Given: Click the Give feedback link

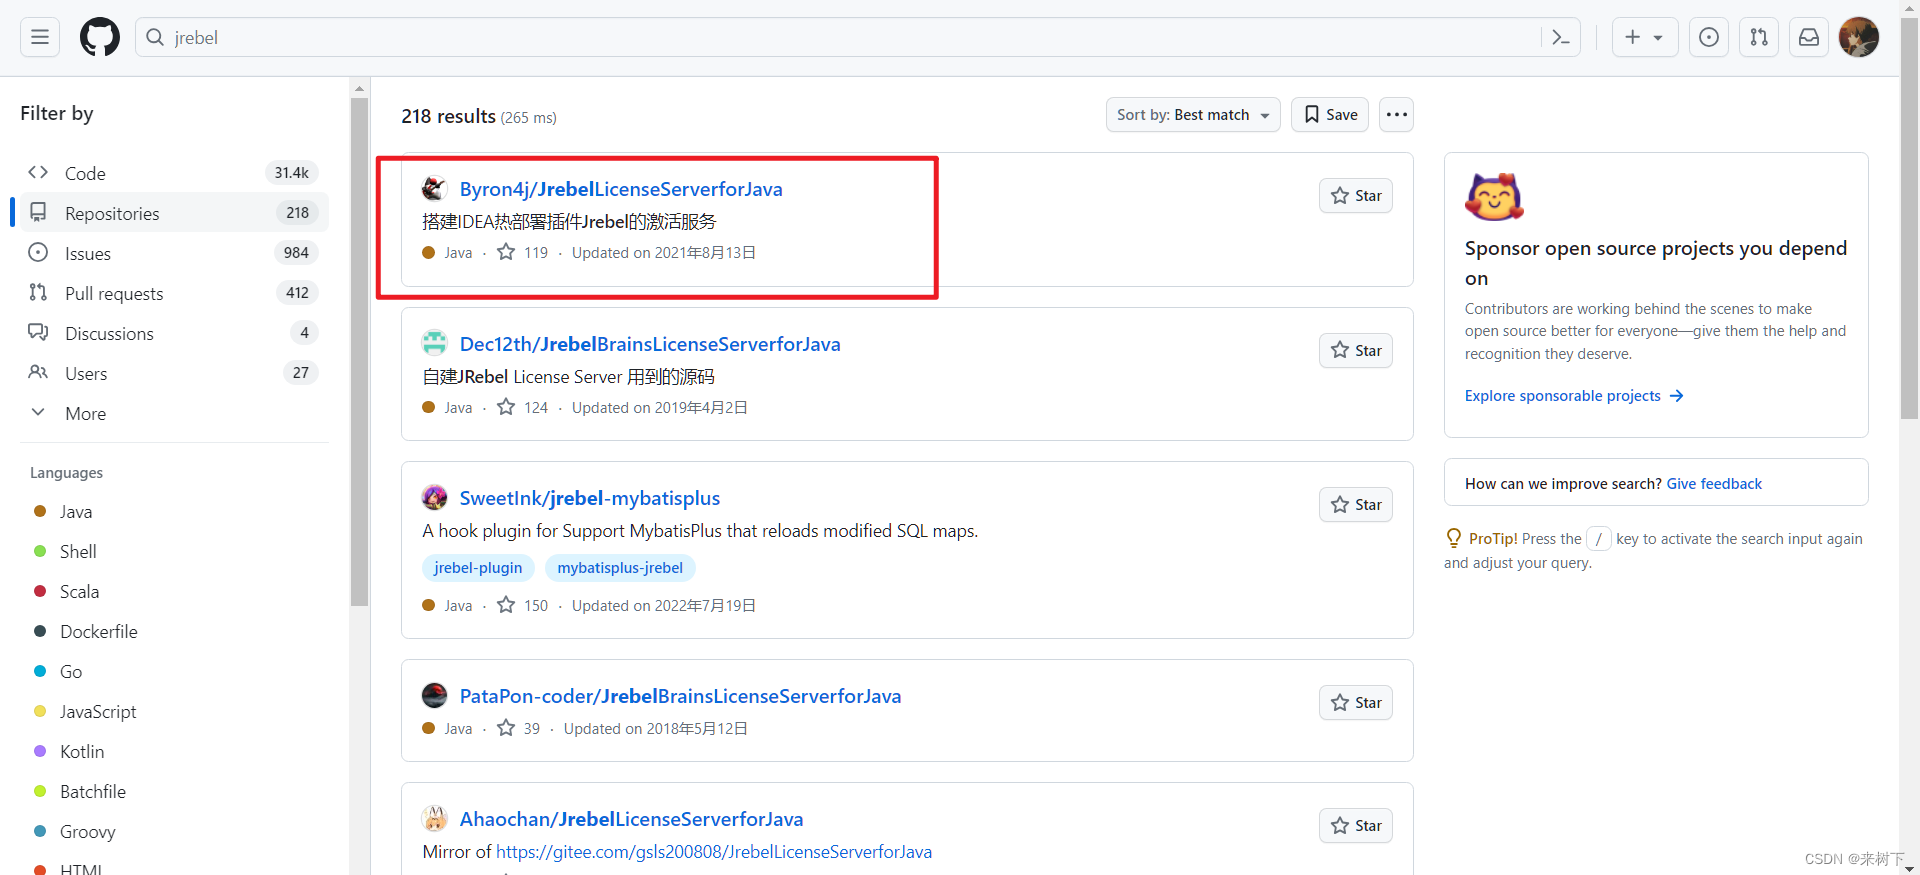Looking at the screenshot, I should [1714, 484].
